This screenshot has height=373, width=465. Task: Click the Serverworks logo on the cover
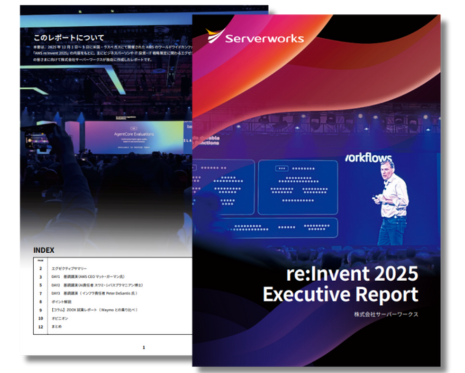point(255,36)
